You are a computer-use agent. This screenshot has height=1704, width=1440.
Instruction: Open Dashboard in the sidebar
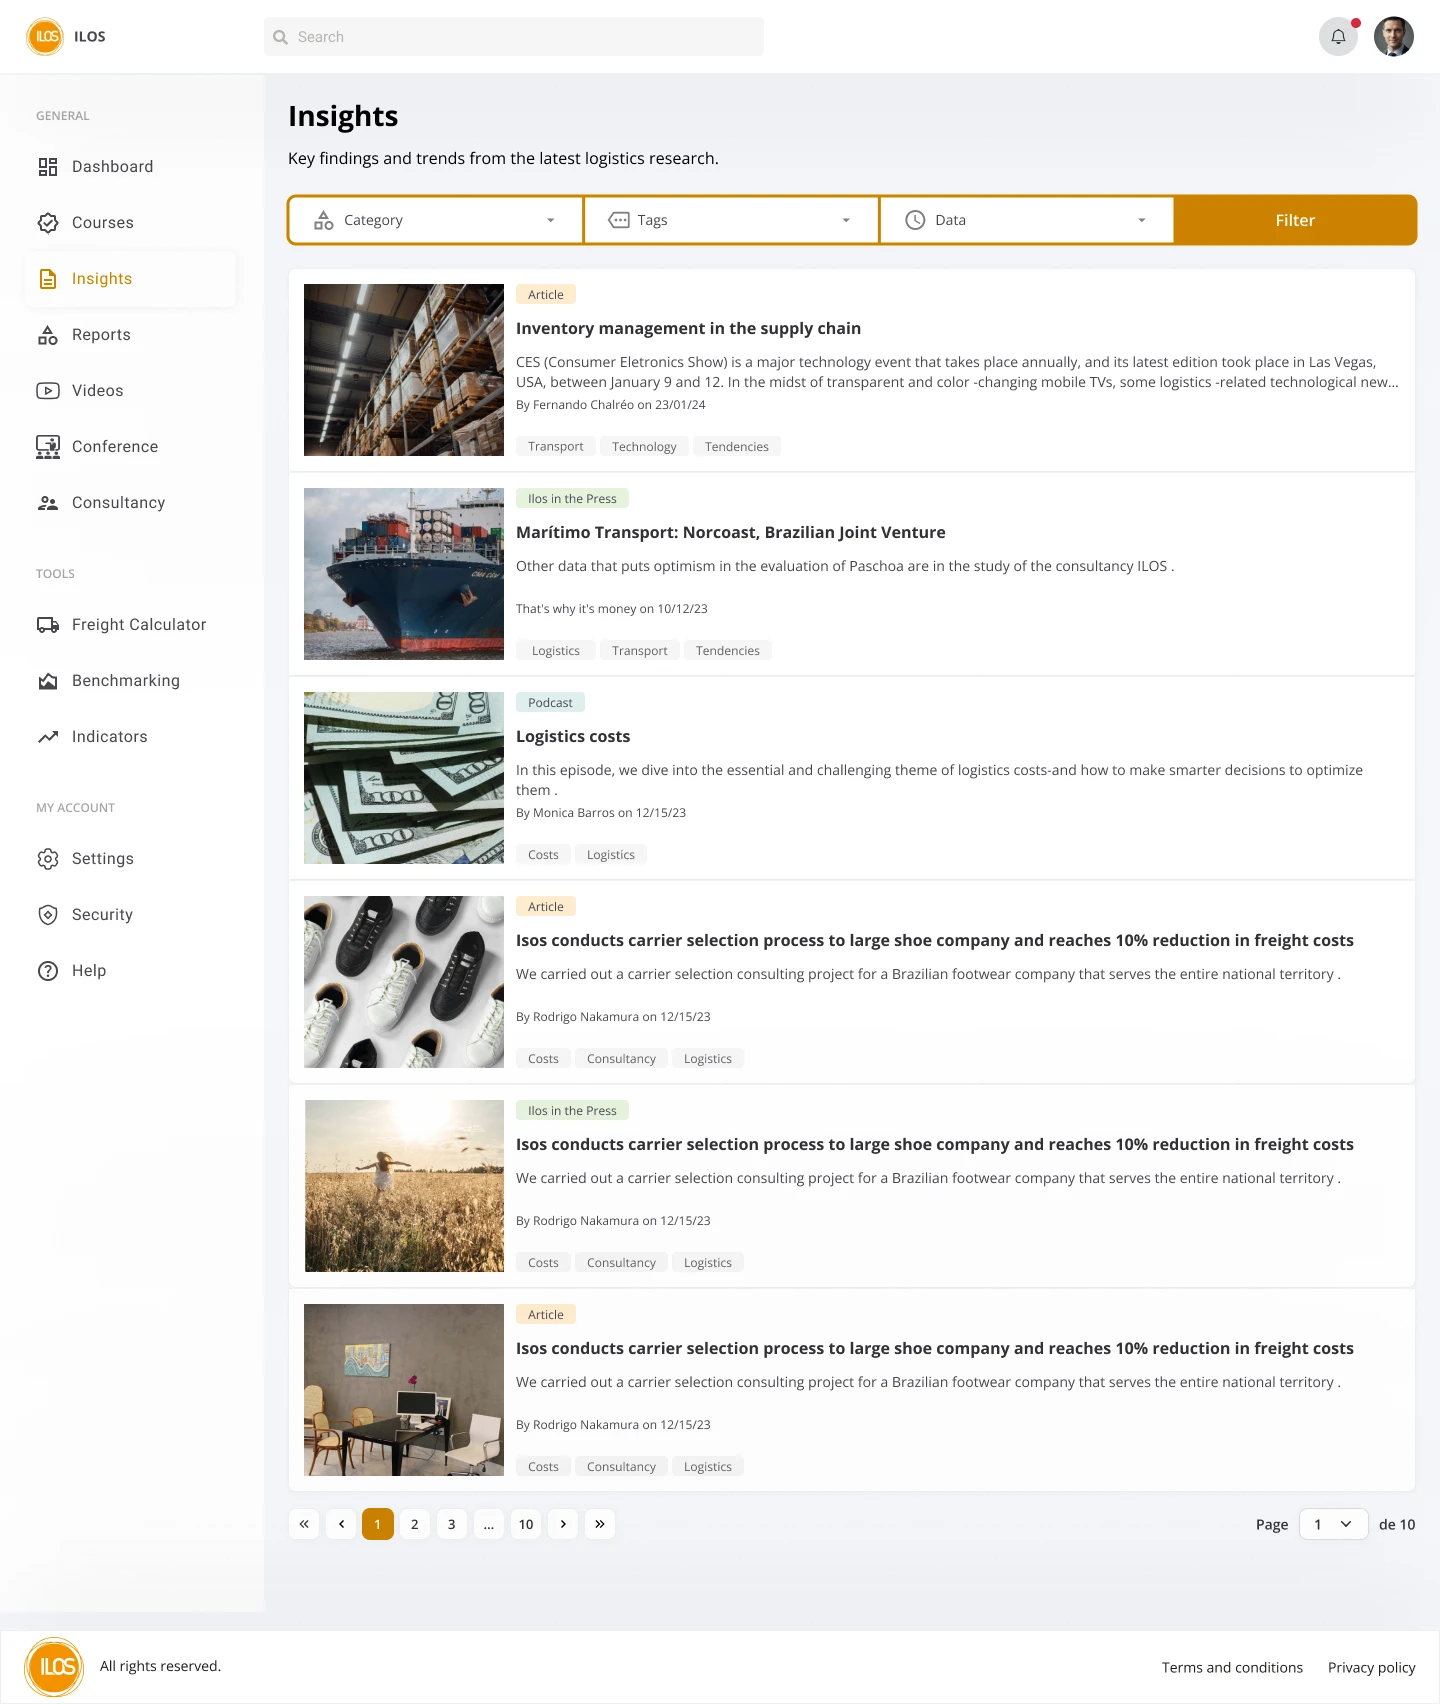(x=130, y=167)
